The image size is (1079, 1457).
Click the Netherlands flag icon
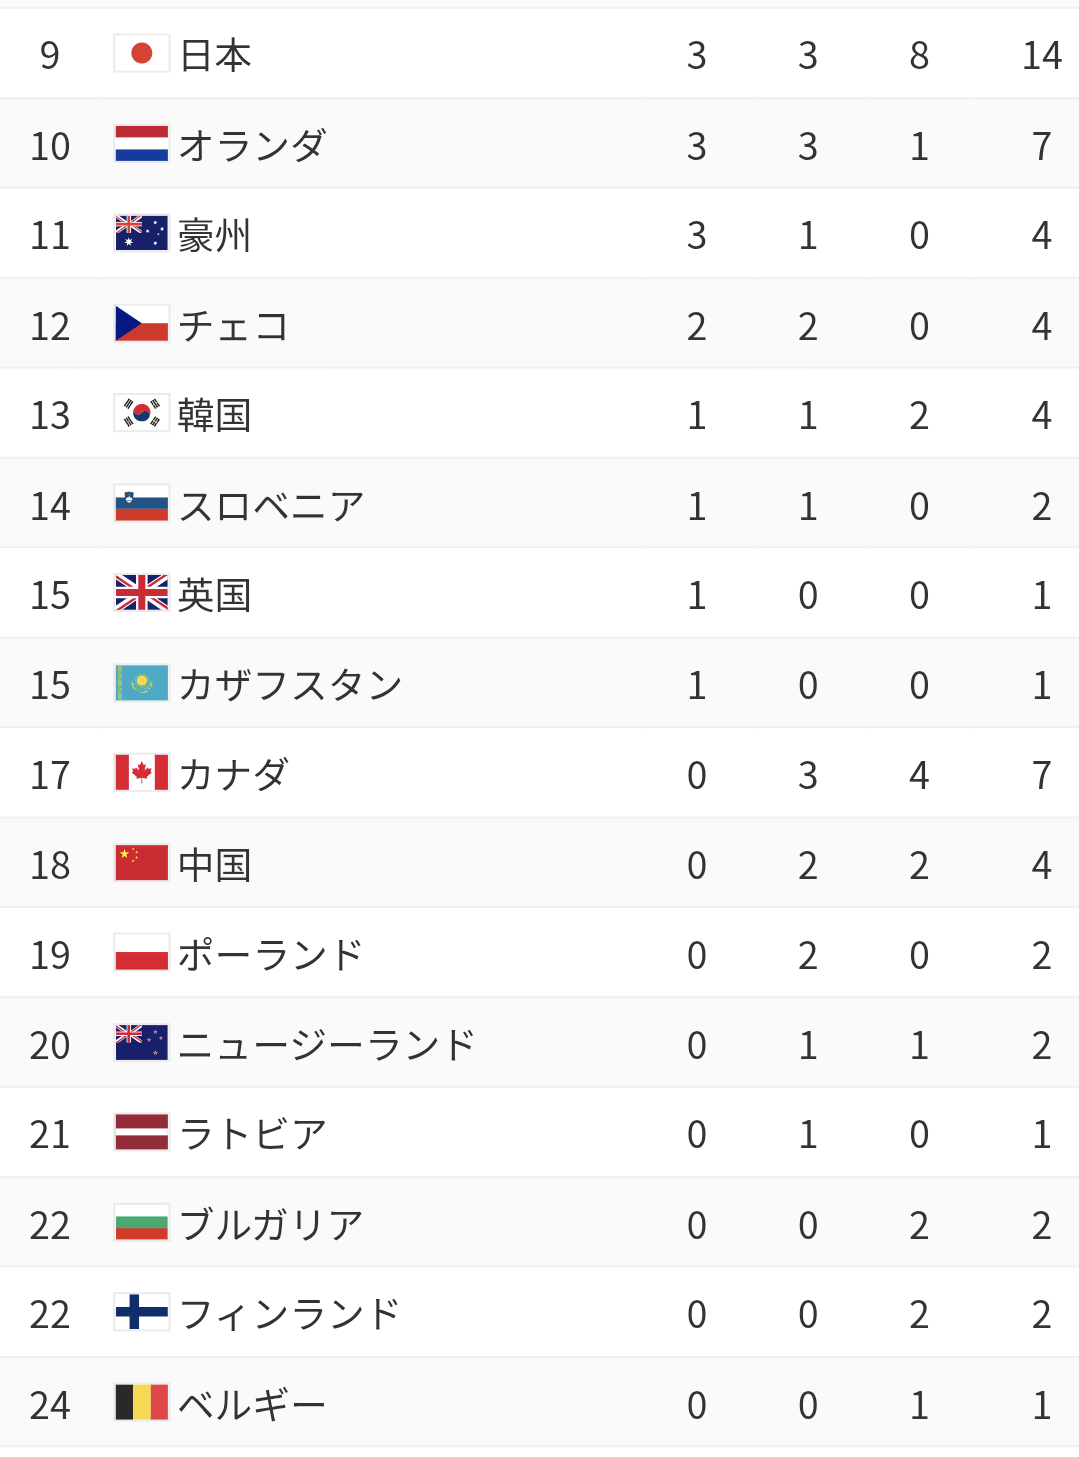tap(141, 144)
